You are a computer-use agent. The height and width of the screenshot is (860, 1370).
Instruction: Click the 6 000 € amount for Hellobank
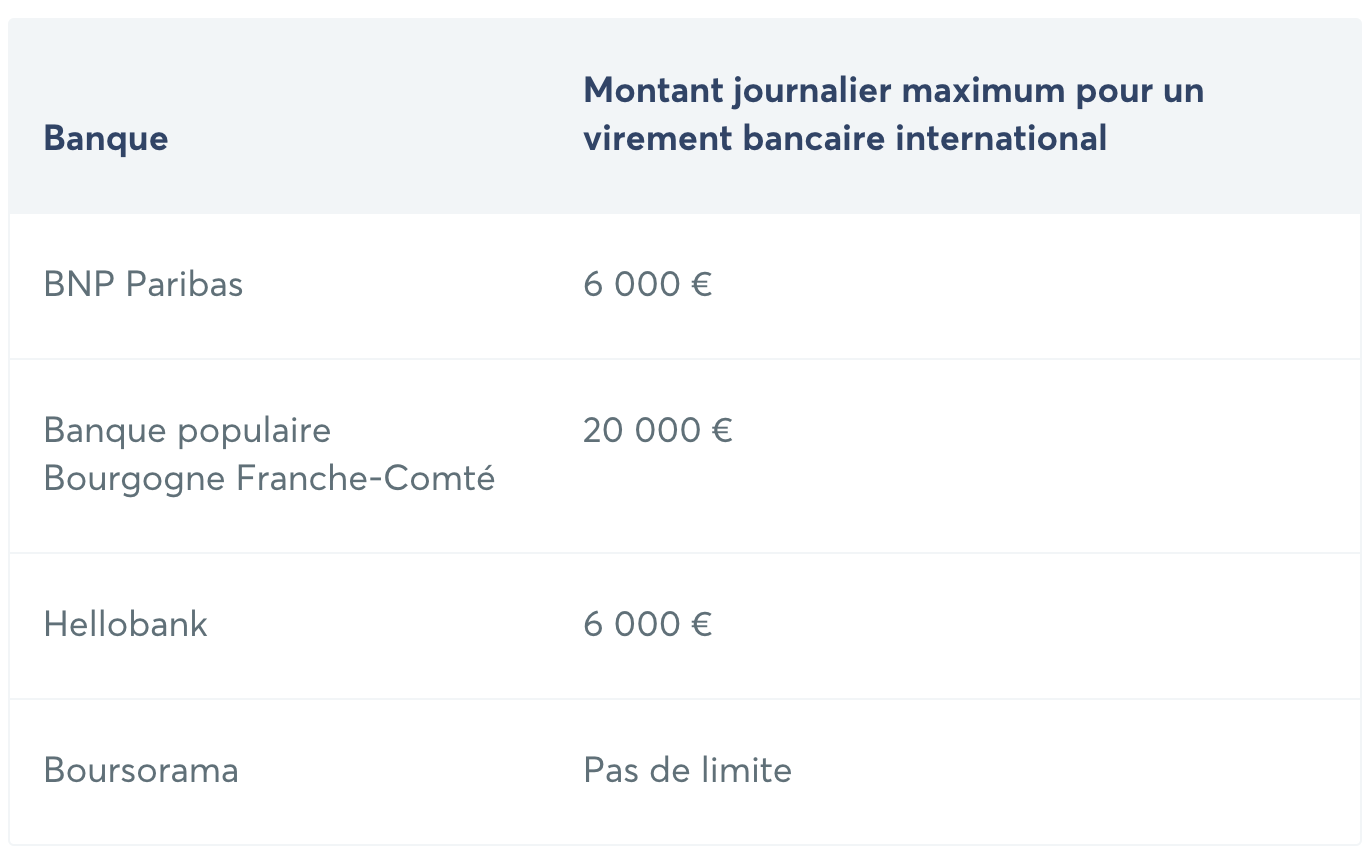(647, 625)
